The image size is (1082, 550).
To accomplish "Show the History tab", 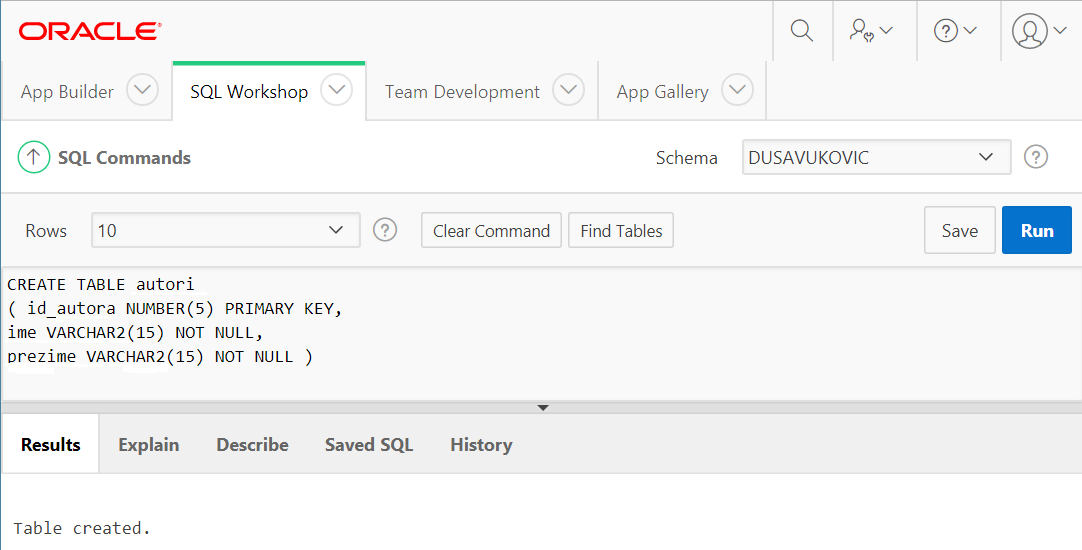I will point(481,444).
